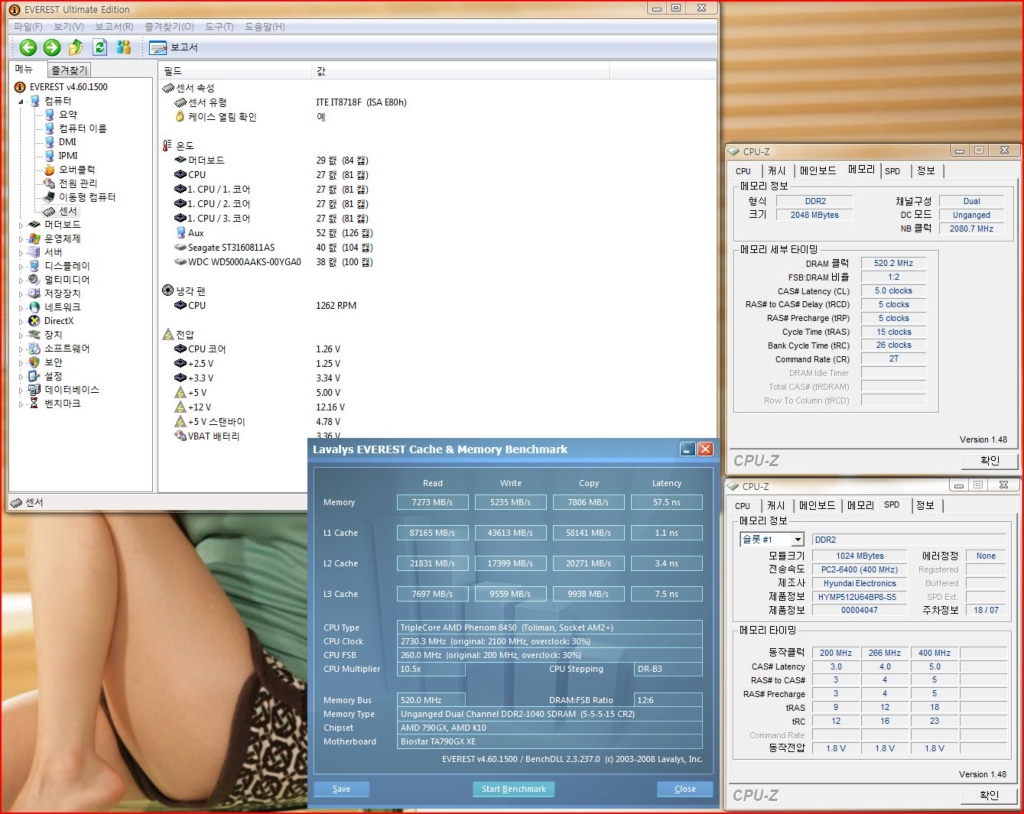The width and height of the screenshot is (1024, 814).
Task: Click 확인 button in upper CPU-Z window
Action: point(989,460)
